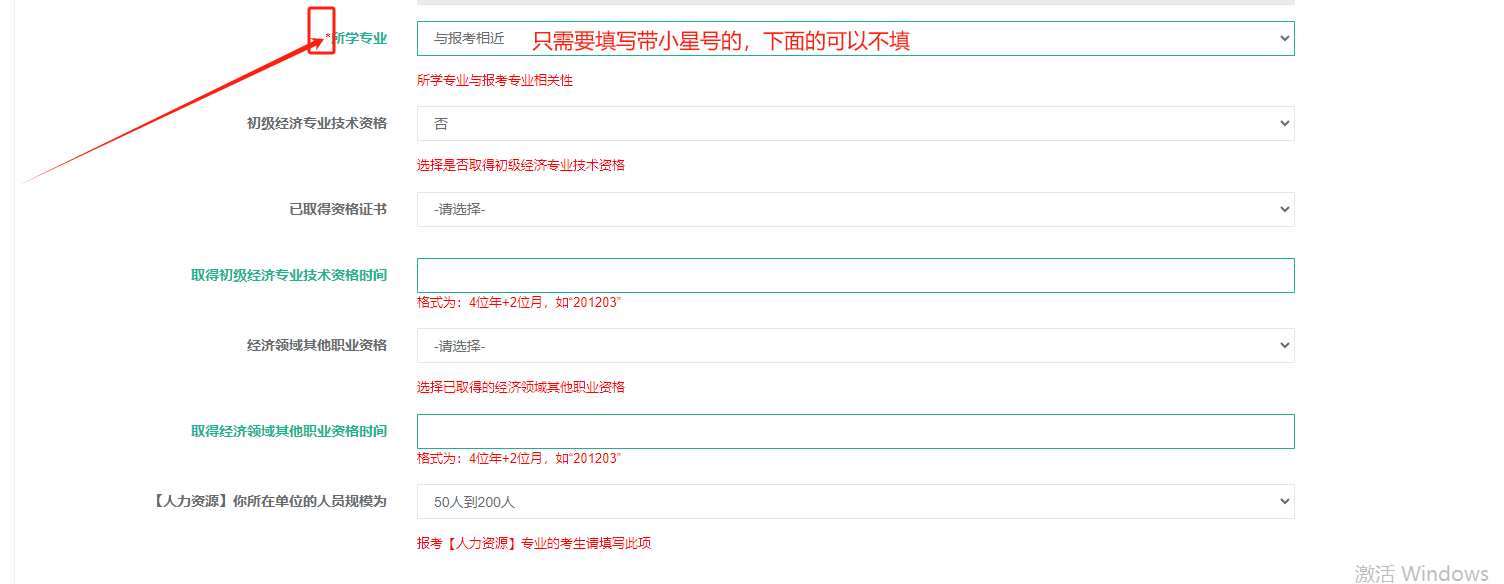Click the 所学专业 field label

click(x=359, y=39)
